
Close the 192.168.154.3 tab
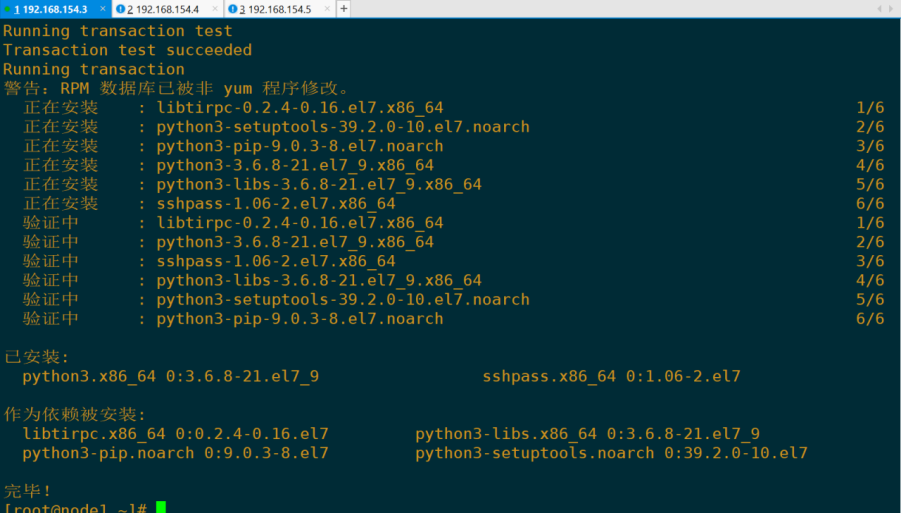click(x=102, y=9)
